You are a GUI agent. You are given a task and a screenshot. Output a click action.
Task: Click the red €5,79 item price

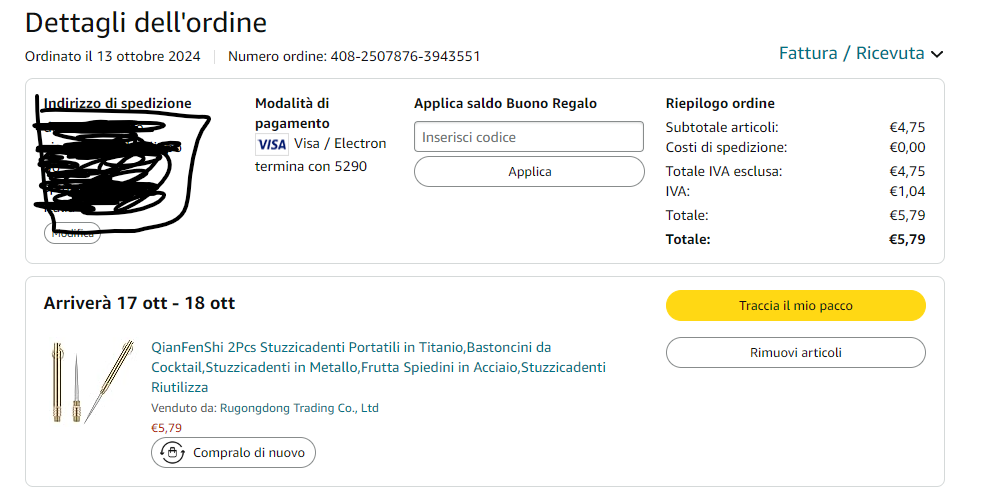[x=166, y=428]
